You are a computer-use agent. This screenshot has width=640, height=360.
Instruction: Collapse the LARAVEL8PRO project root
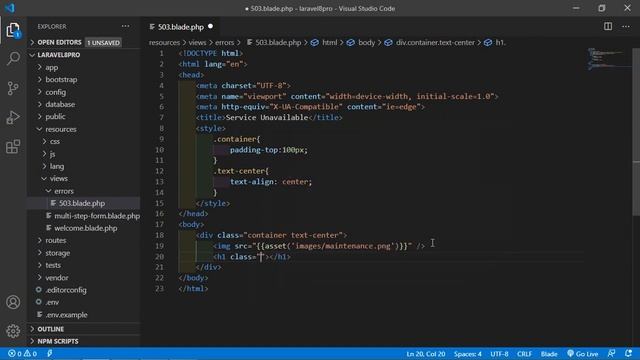58,55
